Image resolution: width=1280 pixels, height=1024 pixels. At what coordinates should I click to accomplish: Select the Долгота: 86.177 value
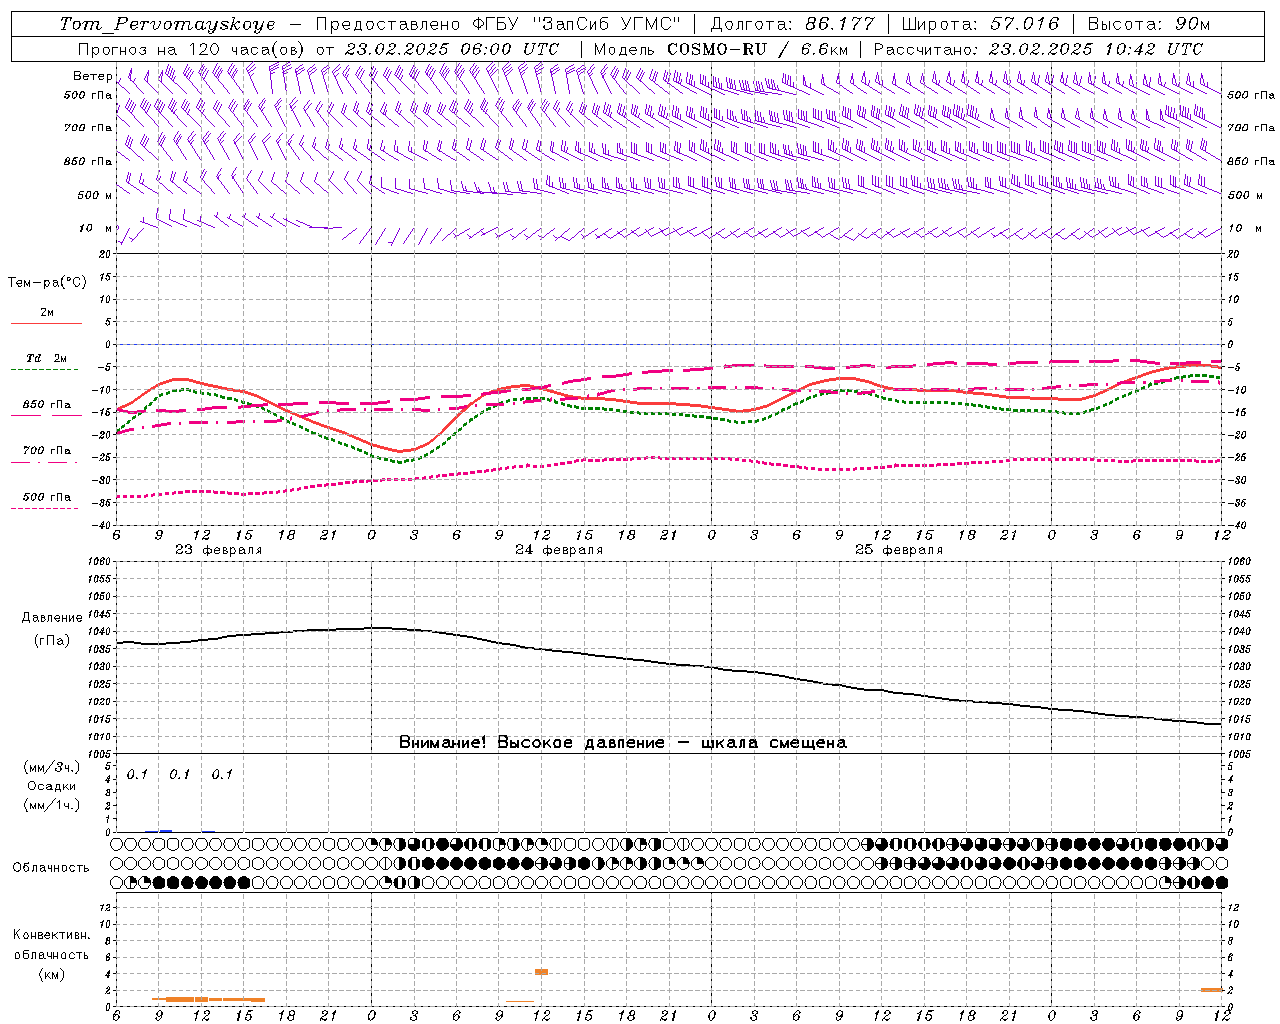(x=792, y=24)
